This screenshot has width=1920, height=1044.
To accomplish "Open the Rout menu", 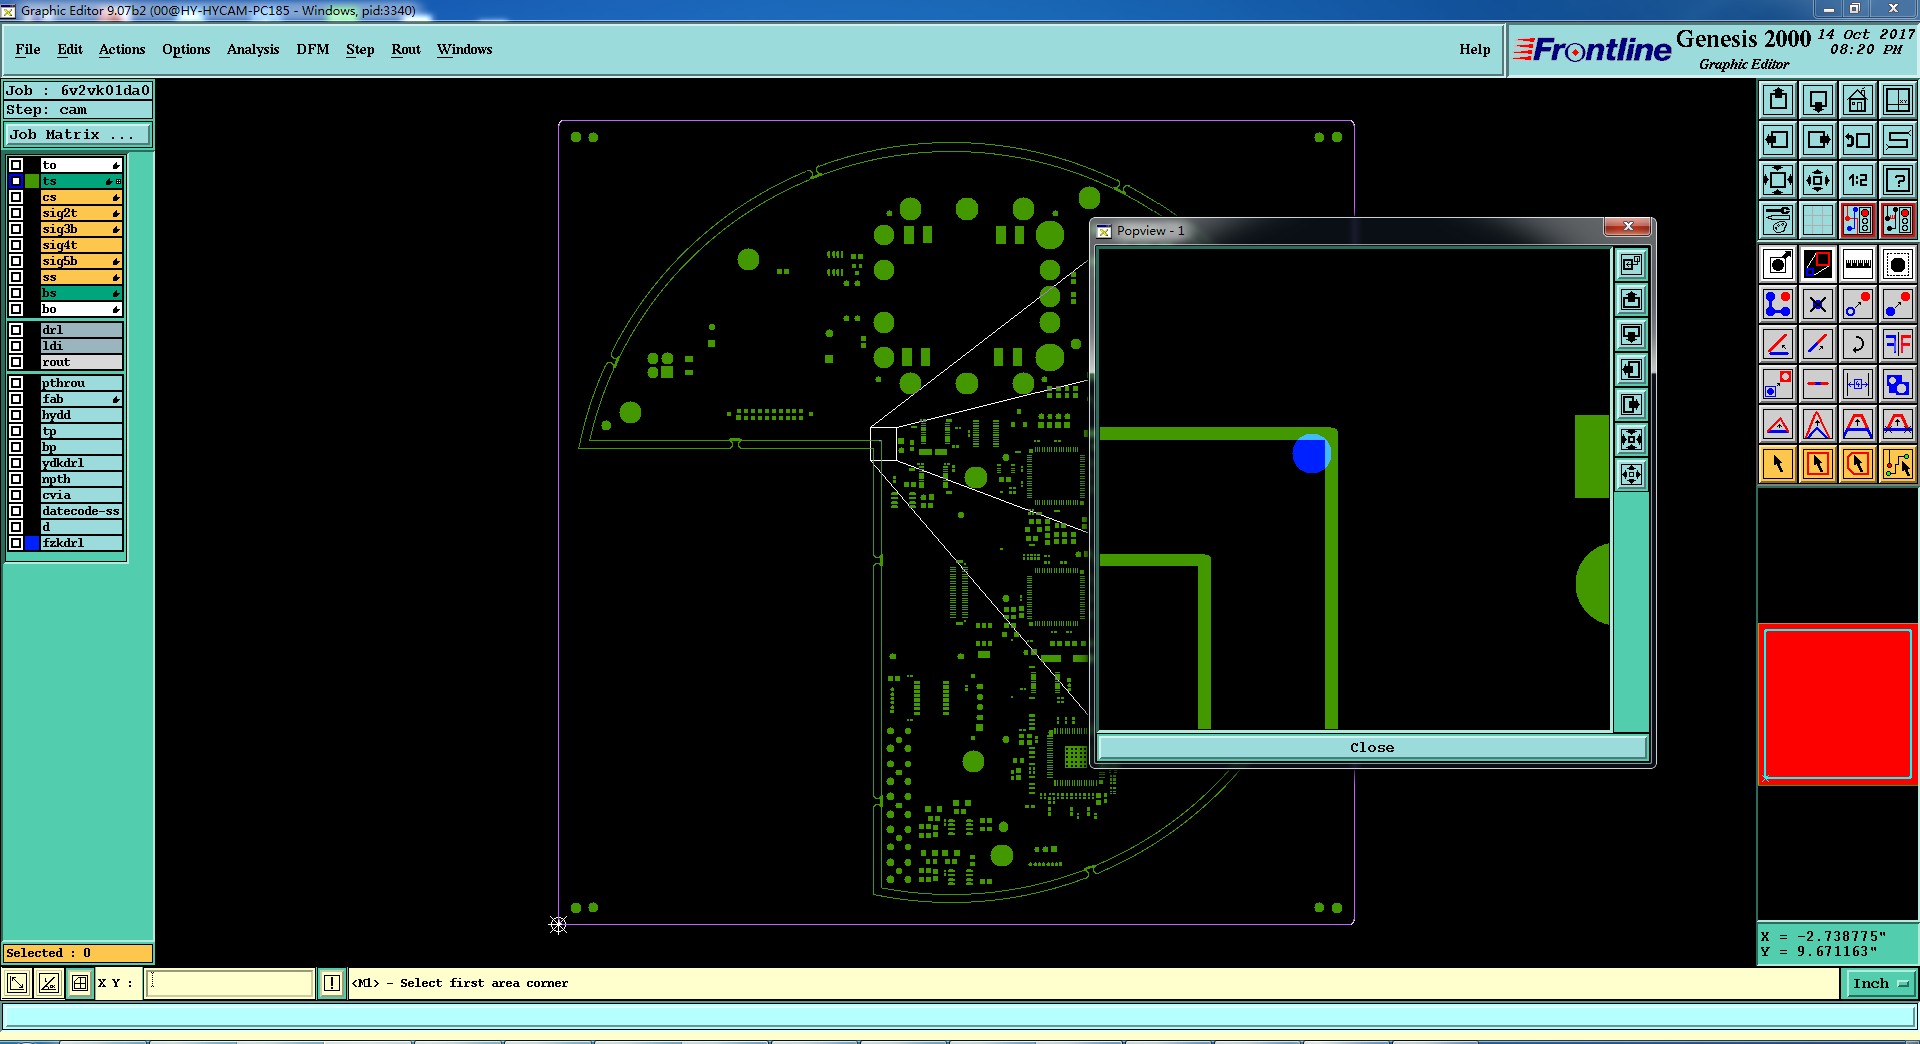I will point(406,49).
